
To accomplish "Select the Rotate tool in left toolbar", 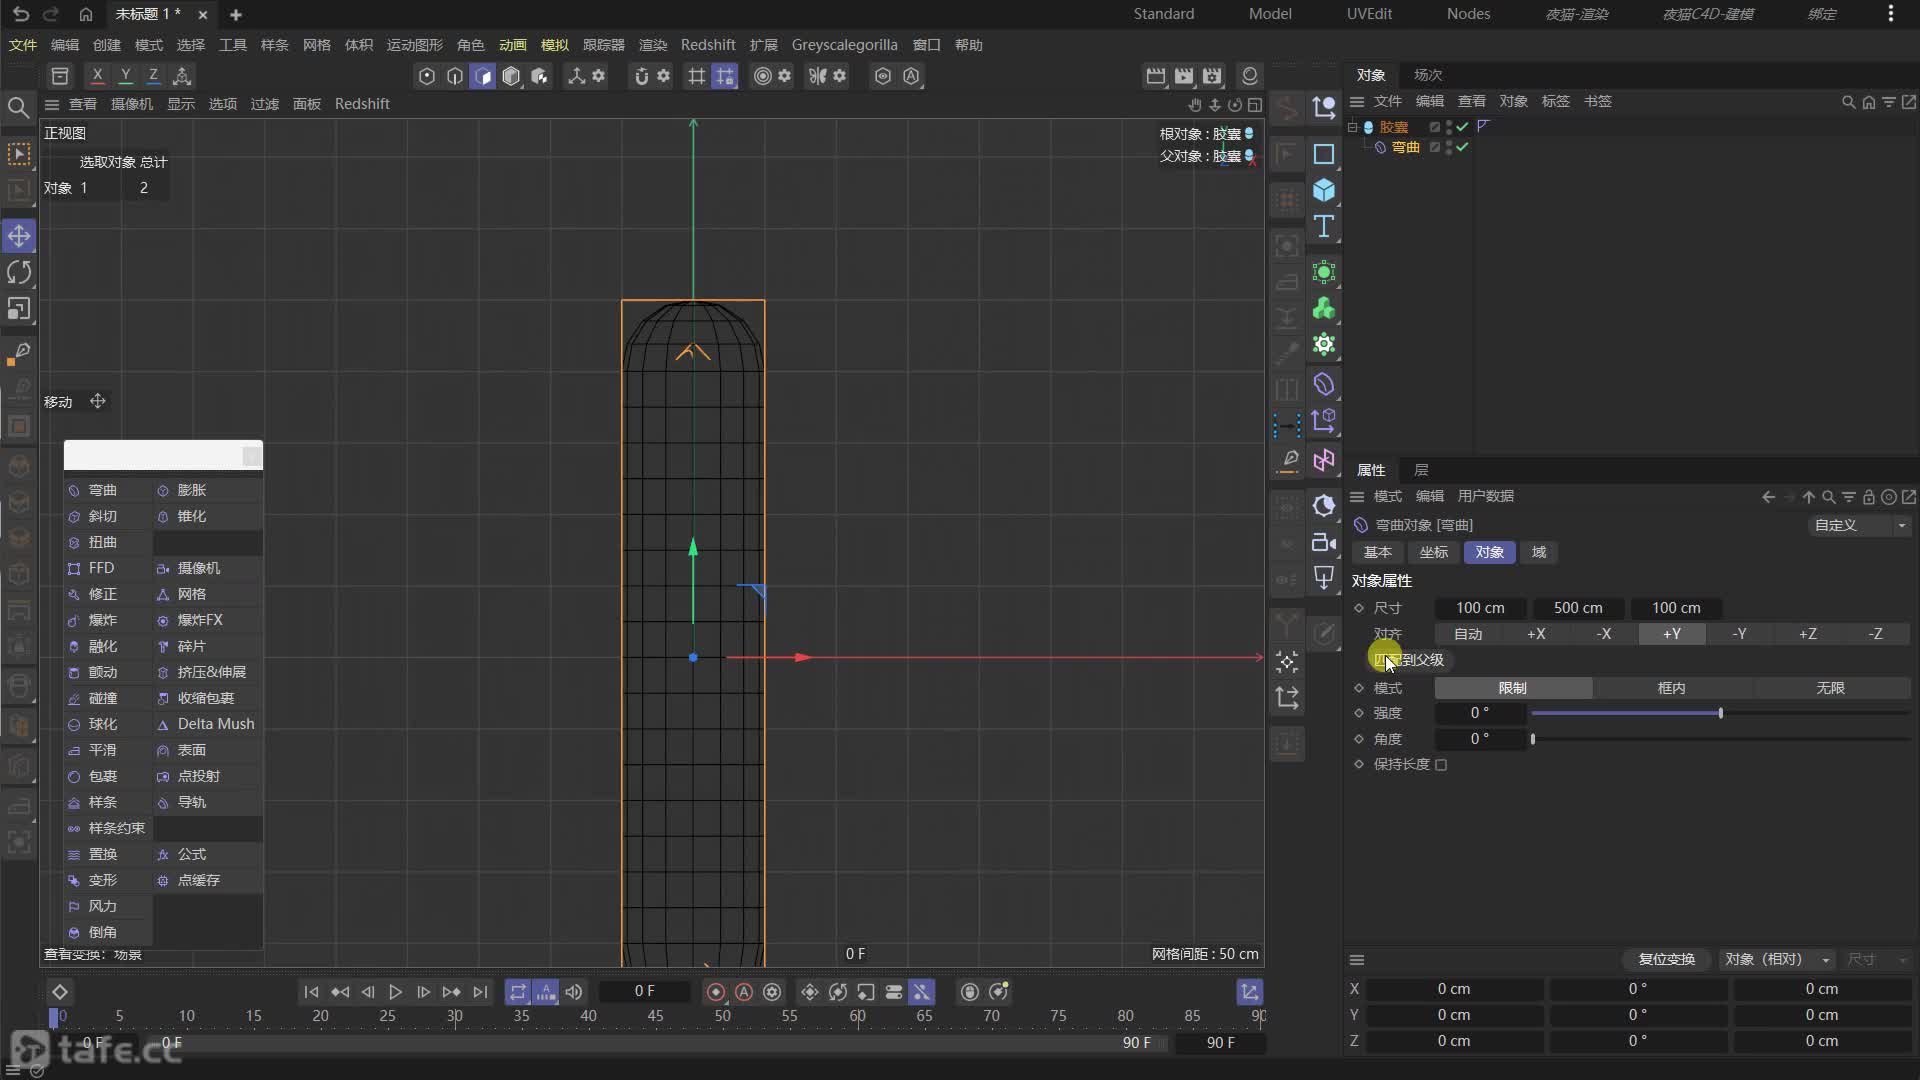I will (19, 272).
